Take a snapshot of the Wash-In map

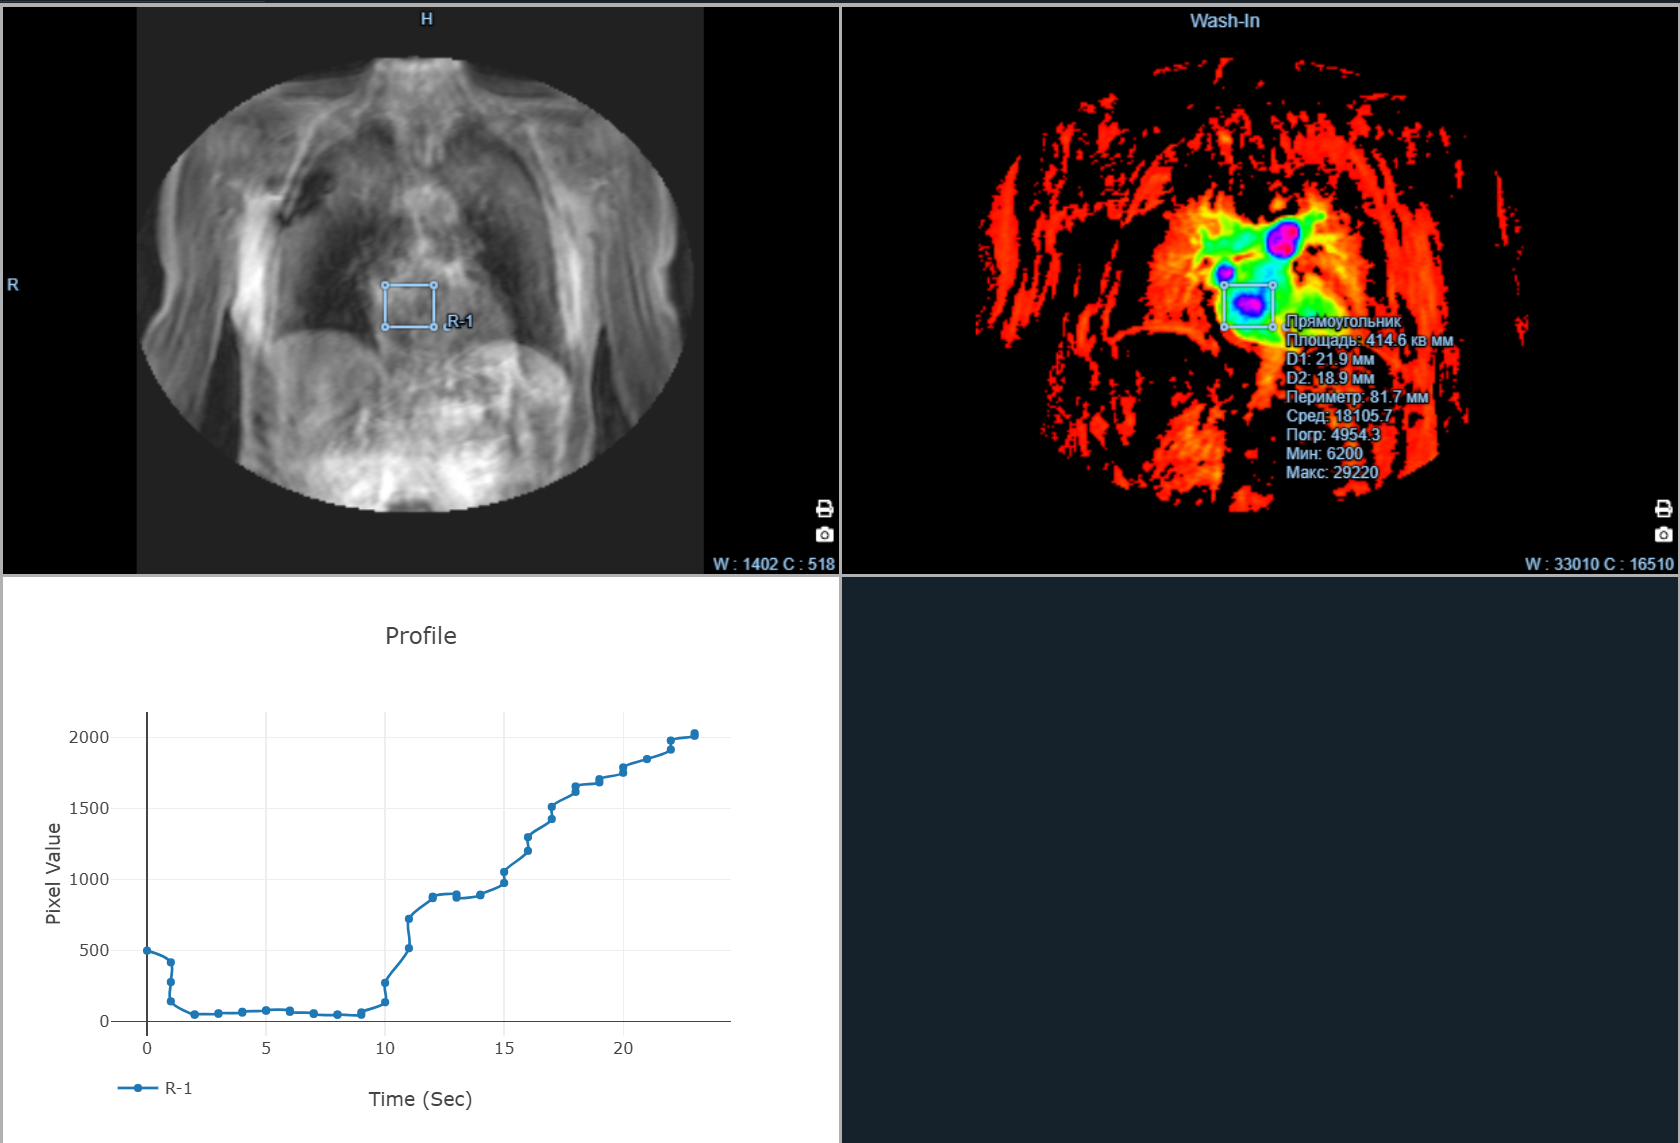(1663, 535)
